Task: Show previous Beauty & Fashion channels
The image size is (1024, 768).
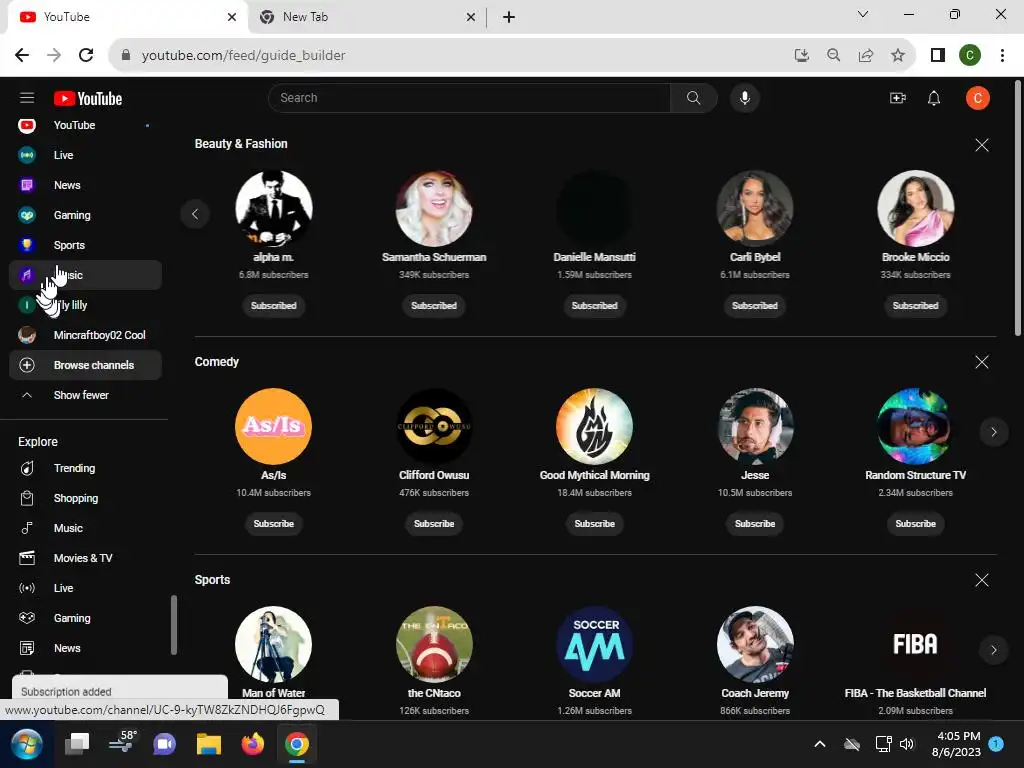Action: pos(195,214)
